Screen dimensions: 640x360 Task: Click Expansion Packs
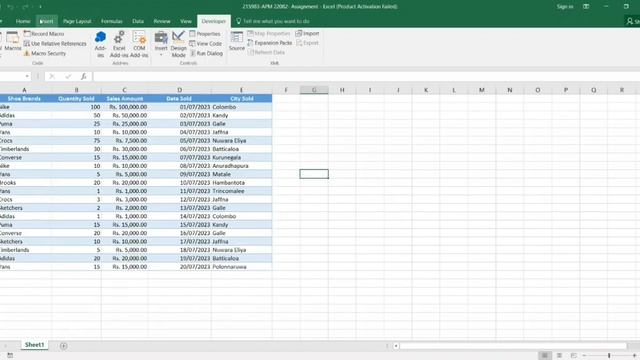tap(270, 43)
